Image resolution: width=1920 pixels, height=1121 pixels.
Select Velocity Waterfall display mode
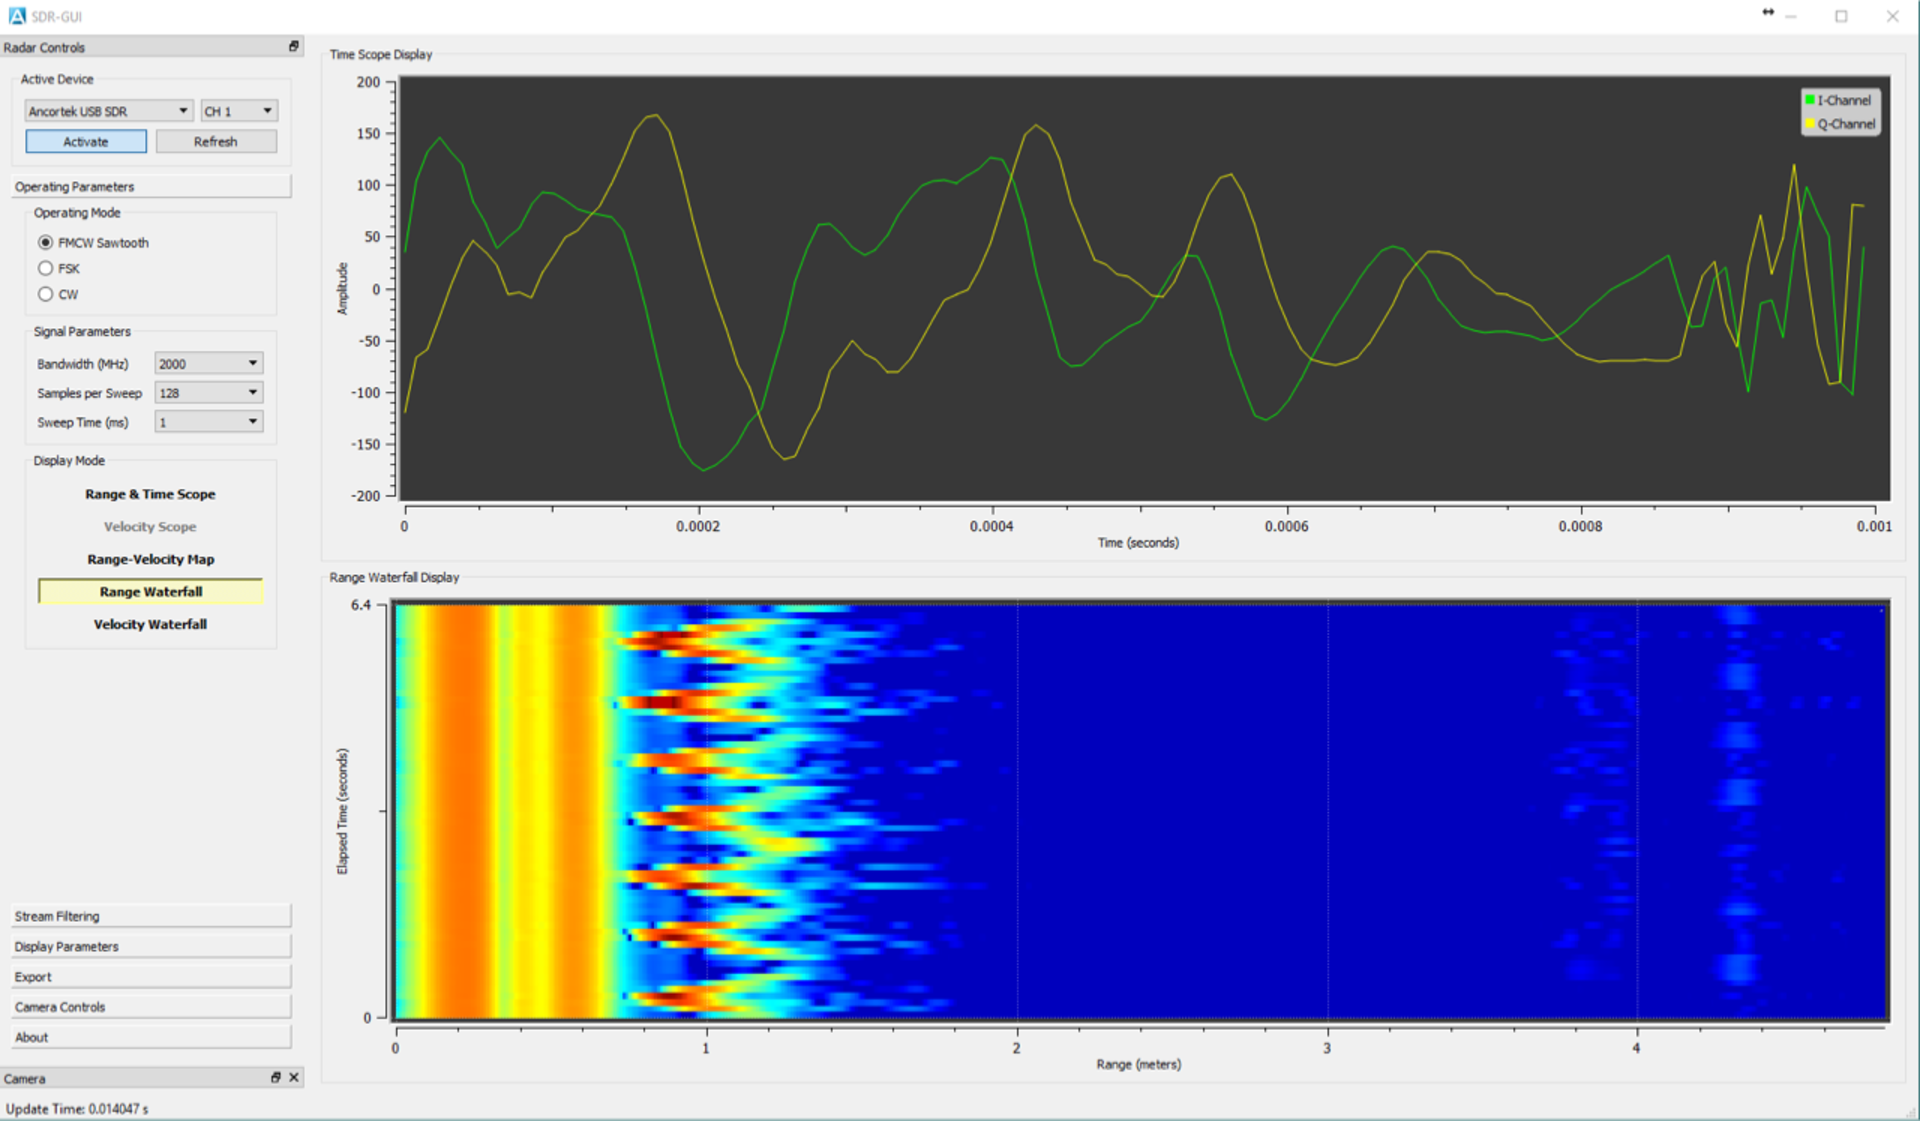coord(150,624)
